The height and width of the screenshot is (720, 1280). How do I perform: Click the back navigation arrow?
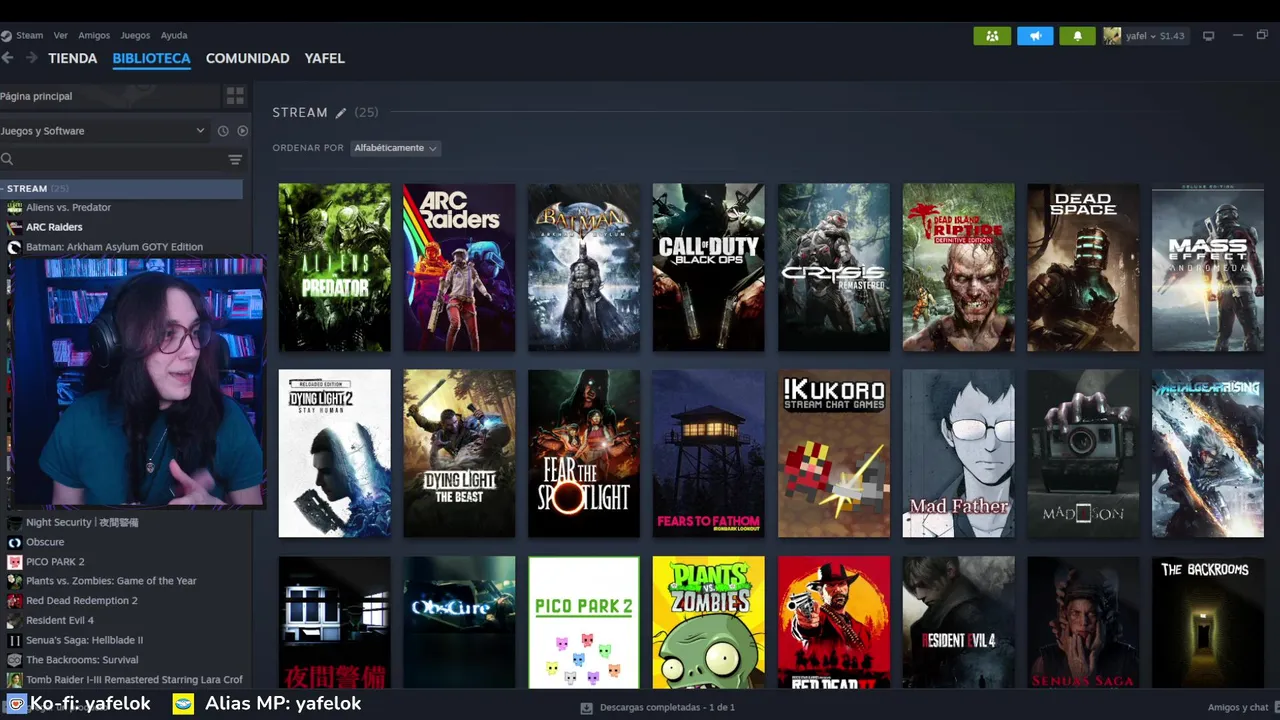[8, 58]
